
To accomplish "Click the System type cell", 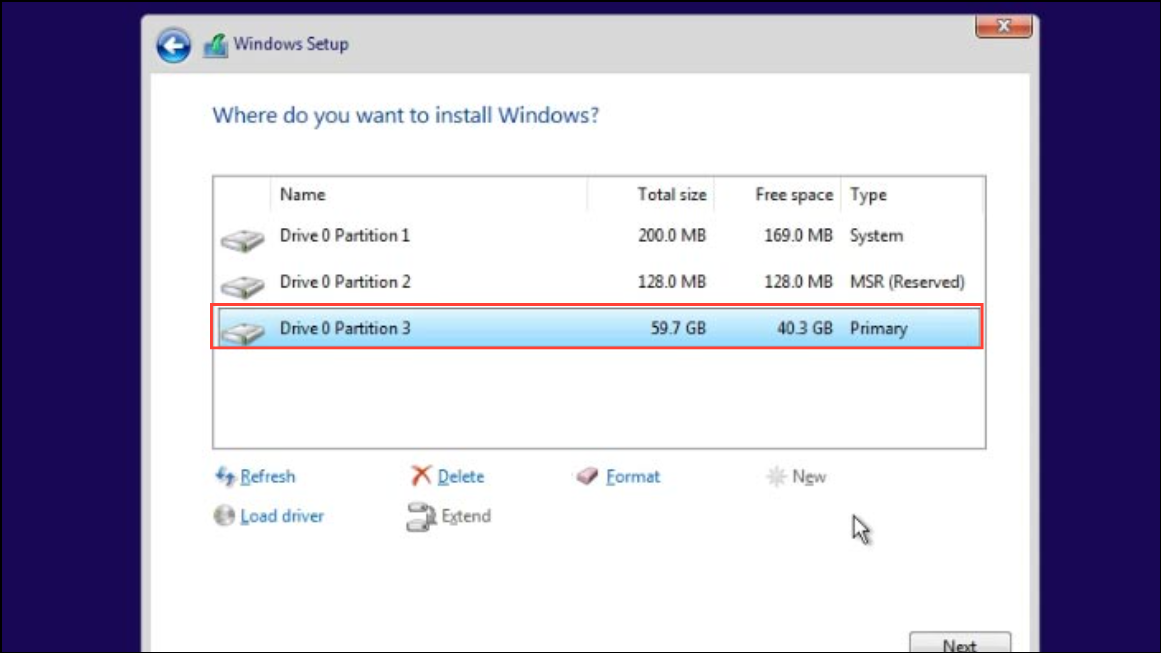I will tap(876, 236).
